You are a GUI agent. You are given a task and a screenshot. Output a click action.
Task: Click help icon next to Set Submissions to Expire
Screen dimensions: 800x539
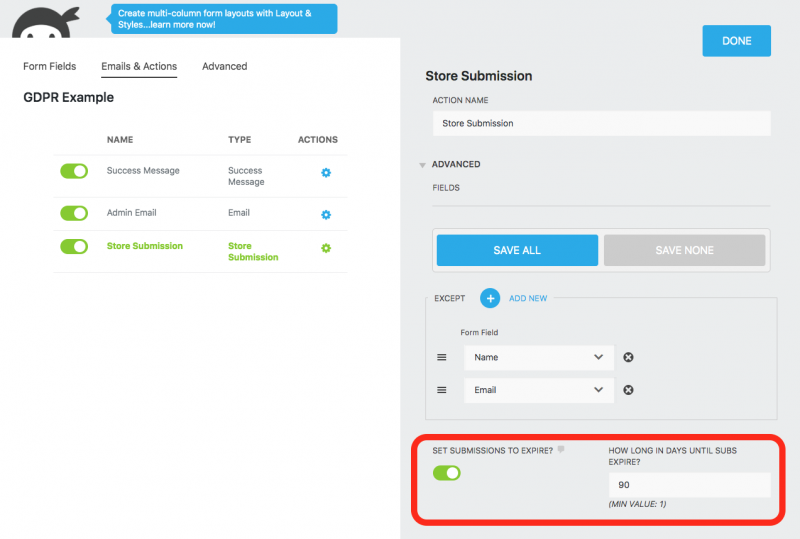(561, 450)
